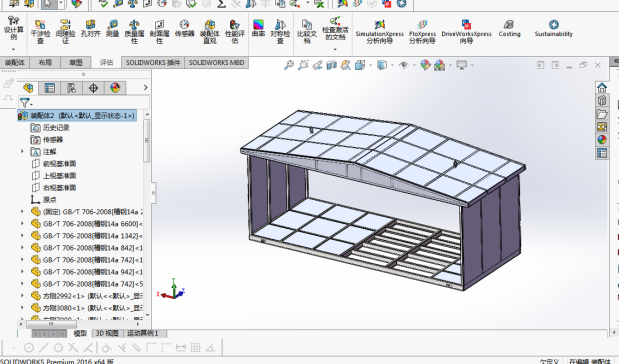
Task: Launch the 孔对齐 hole alignment check
Action: [x=90, y=28]
